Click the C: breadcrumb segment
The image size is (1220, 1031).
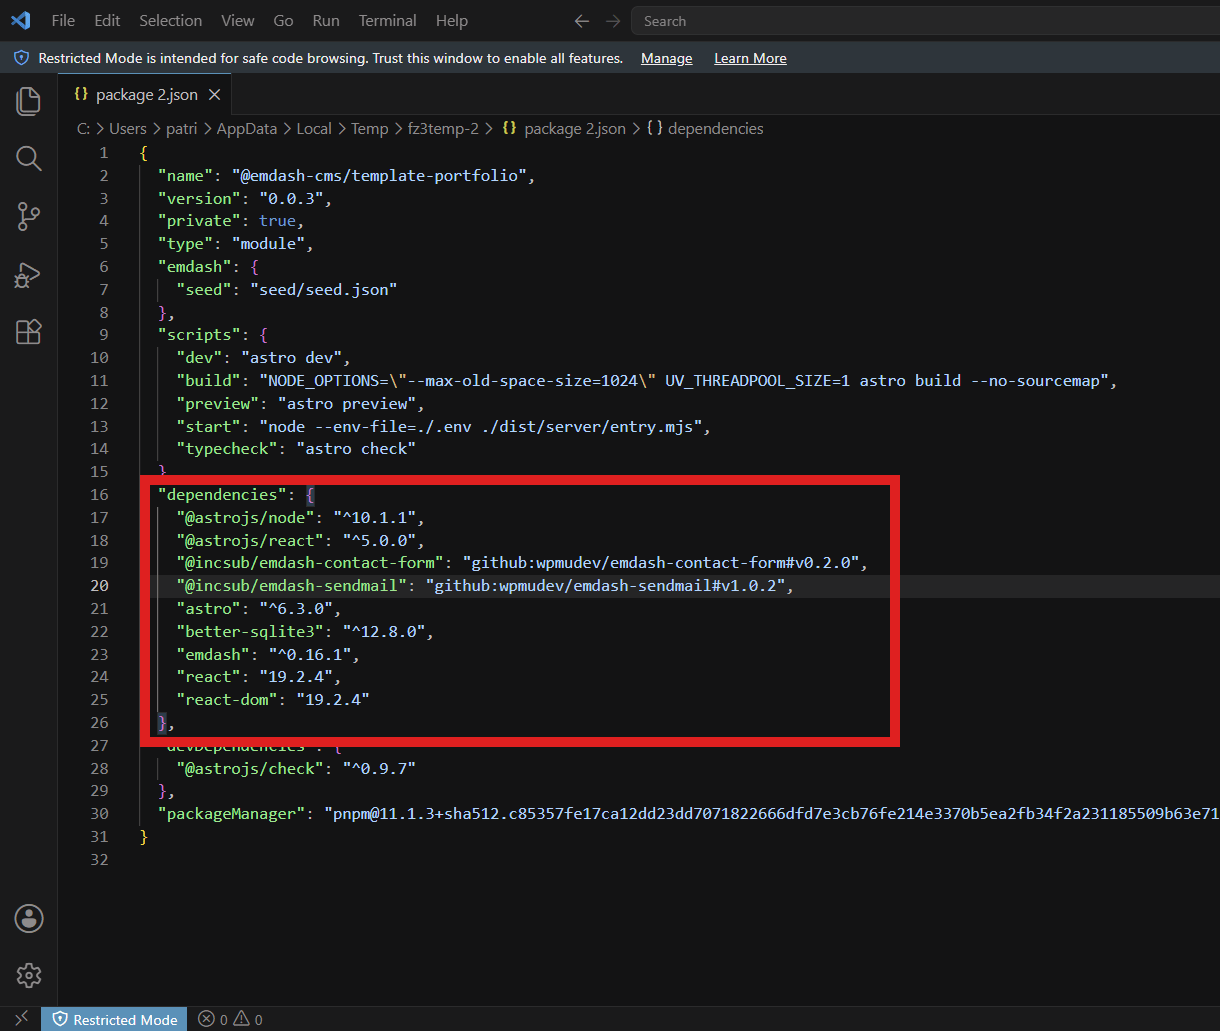(83, 129)
